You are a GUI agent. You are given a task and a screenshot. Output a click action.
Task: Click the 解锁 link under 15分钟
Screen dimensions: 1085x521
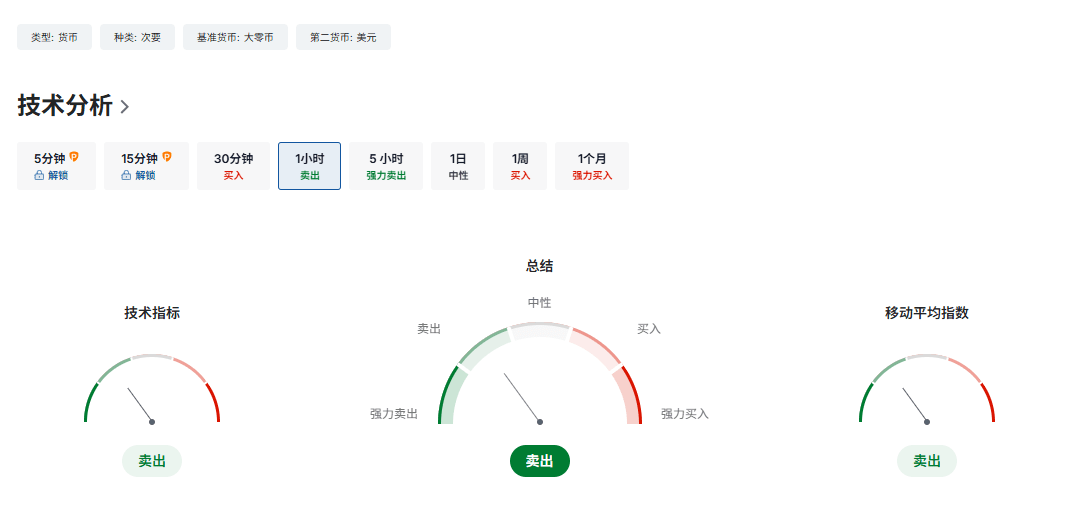point(145,176)
